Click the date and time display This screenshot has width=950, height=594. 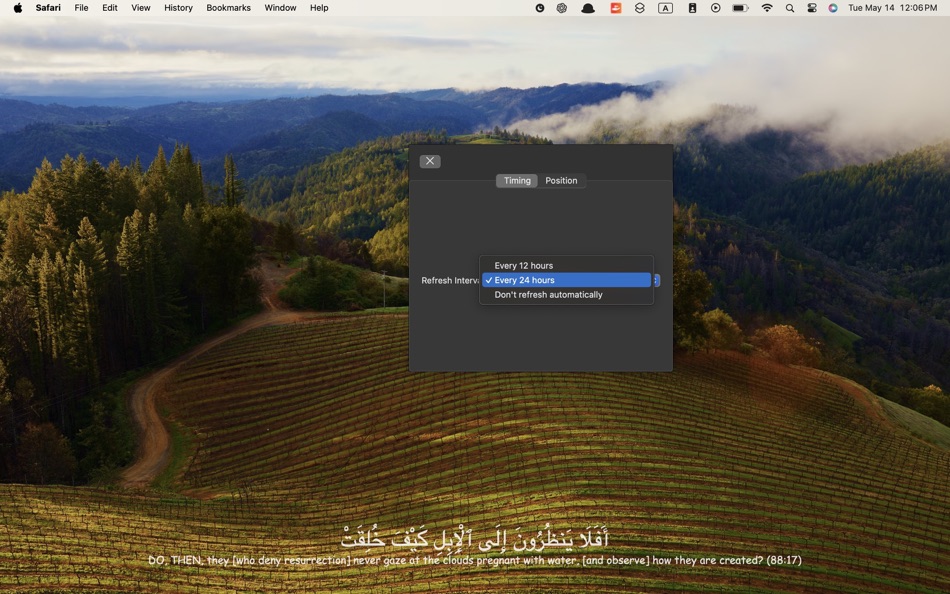point(892,8)
